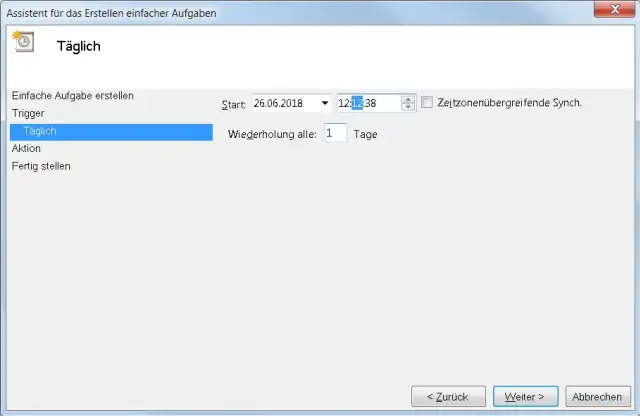Select the highlighted minutes in time field
The image size is (640, 416).
pyautogui.click(x=357, y=103)
